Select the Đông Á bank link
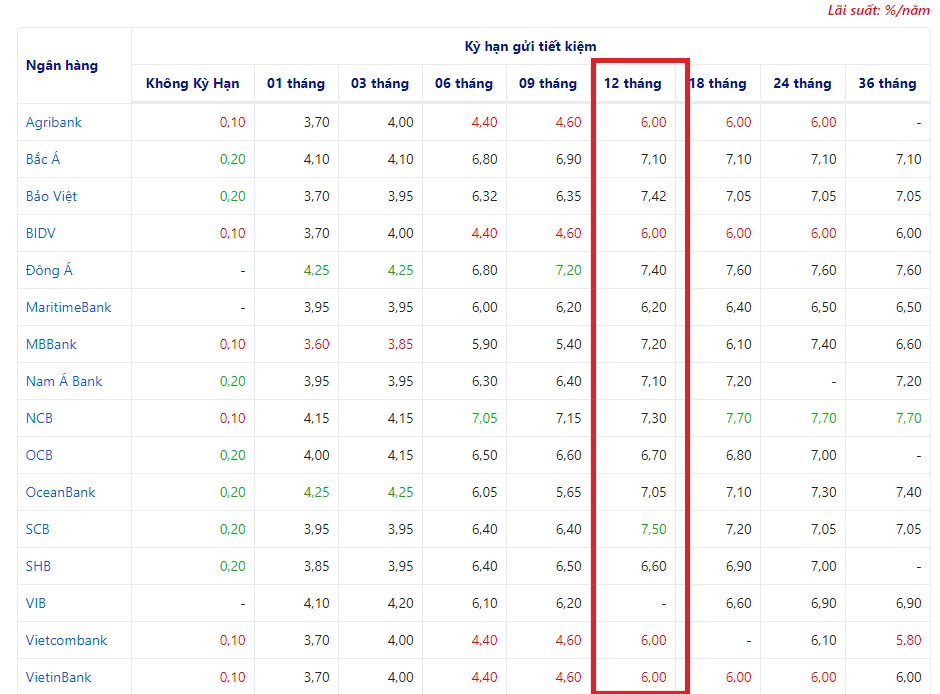This screenshot has width=940, height=694. coord(49,270)
